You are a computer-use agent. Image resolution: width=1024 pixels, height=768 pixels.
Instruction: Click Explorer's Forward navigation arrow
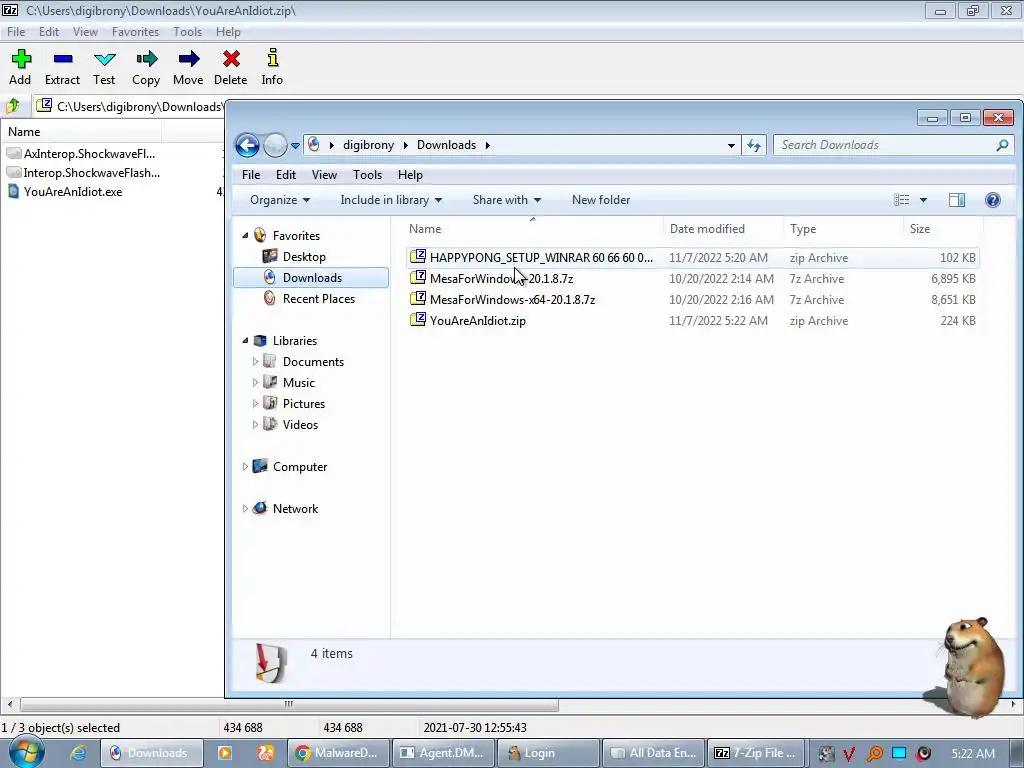tap(275, 145)
